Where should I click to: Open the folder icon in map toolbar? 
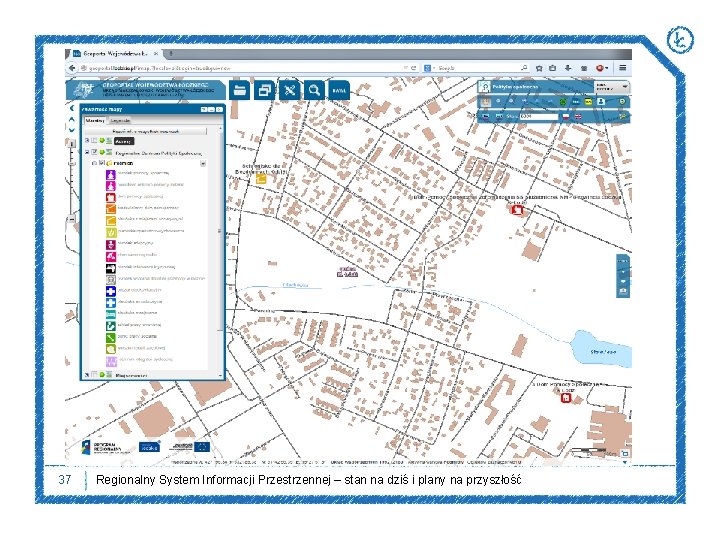tap(239, 90)
